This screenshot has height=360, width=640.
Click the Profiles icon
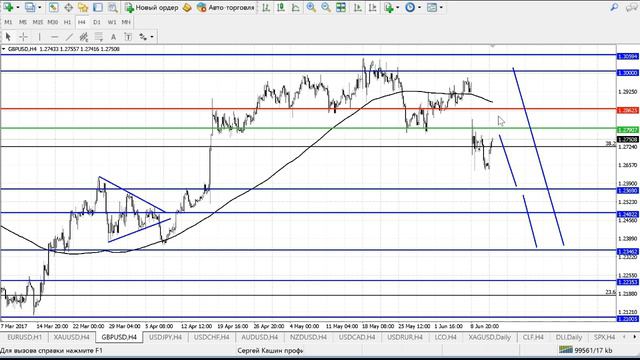click(30, 7)
